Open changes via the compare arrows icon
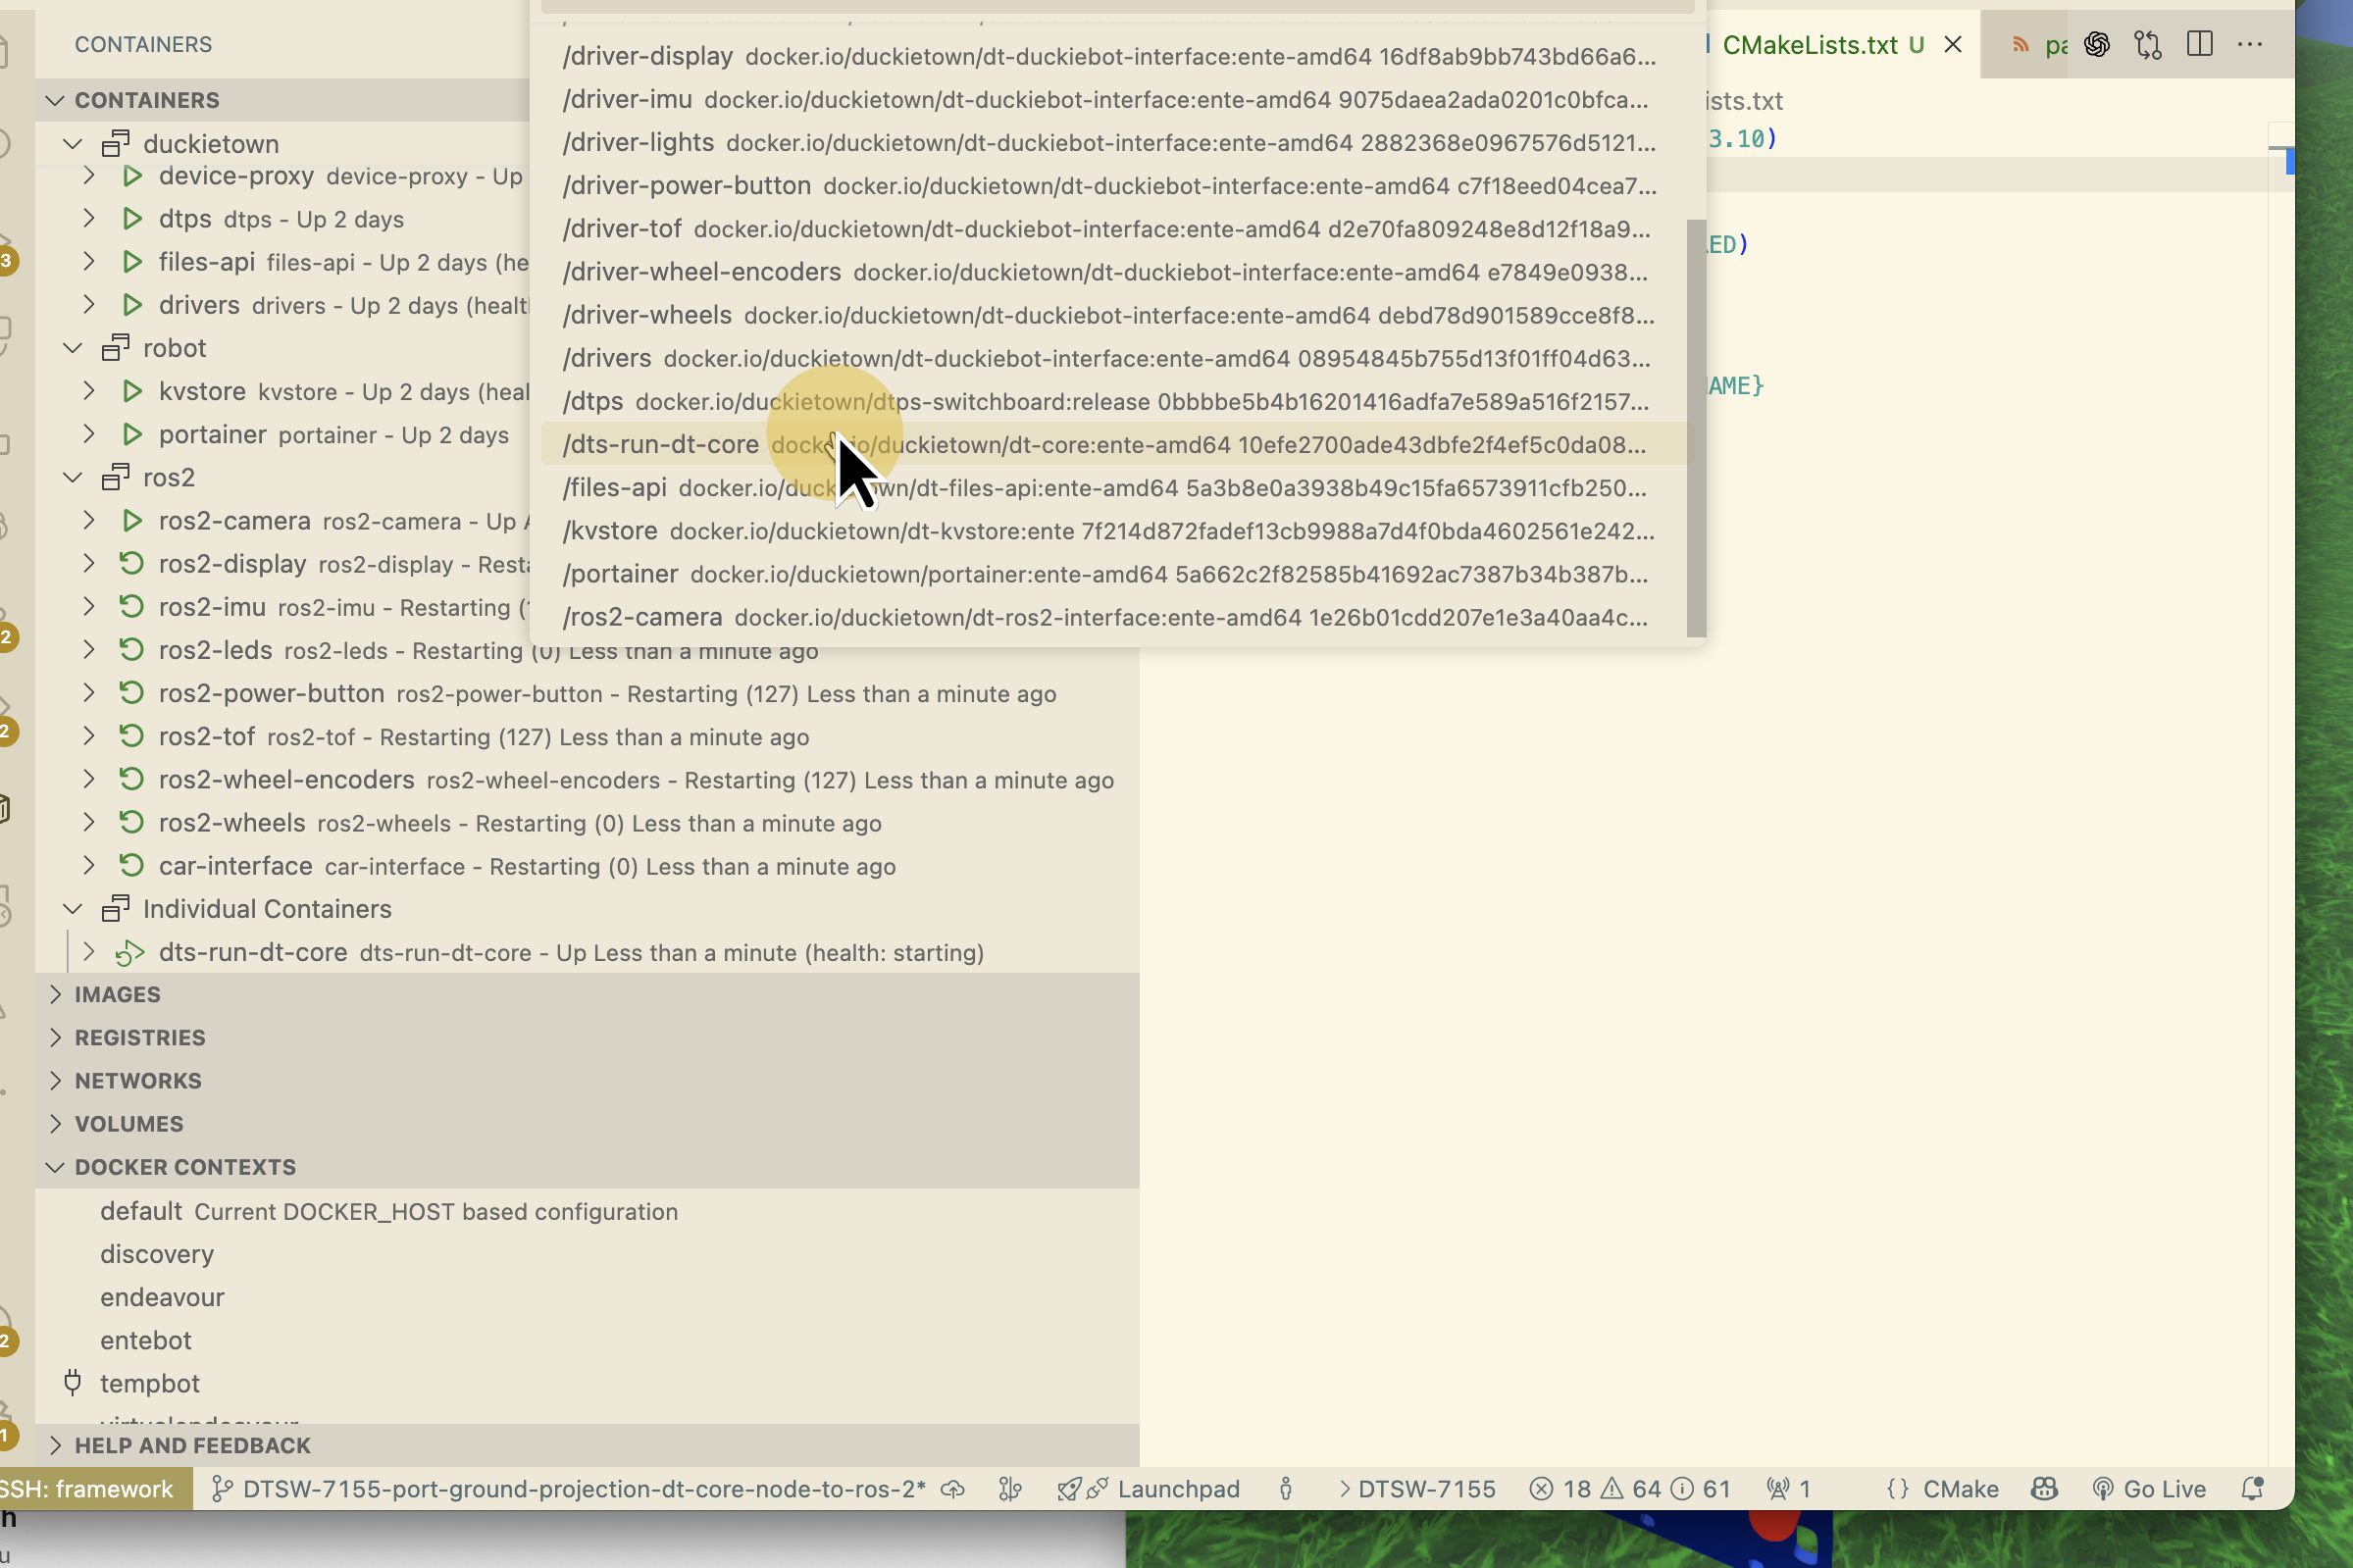The width and height of the screenshot is (2353, 1568). coord(2147,44)
